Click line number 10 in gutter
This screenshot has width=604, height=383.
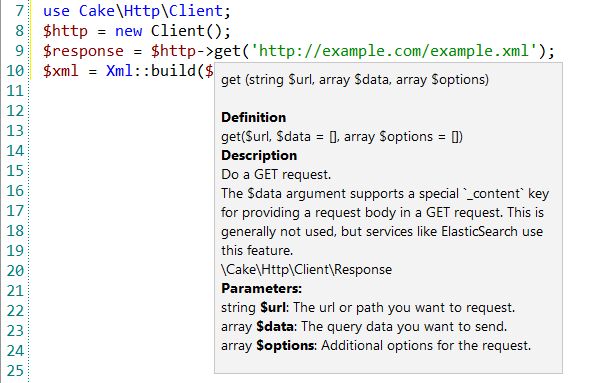click(x=15, y=71)
